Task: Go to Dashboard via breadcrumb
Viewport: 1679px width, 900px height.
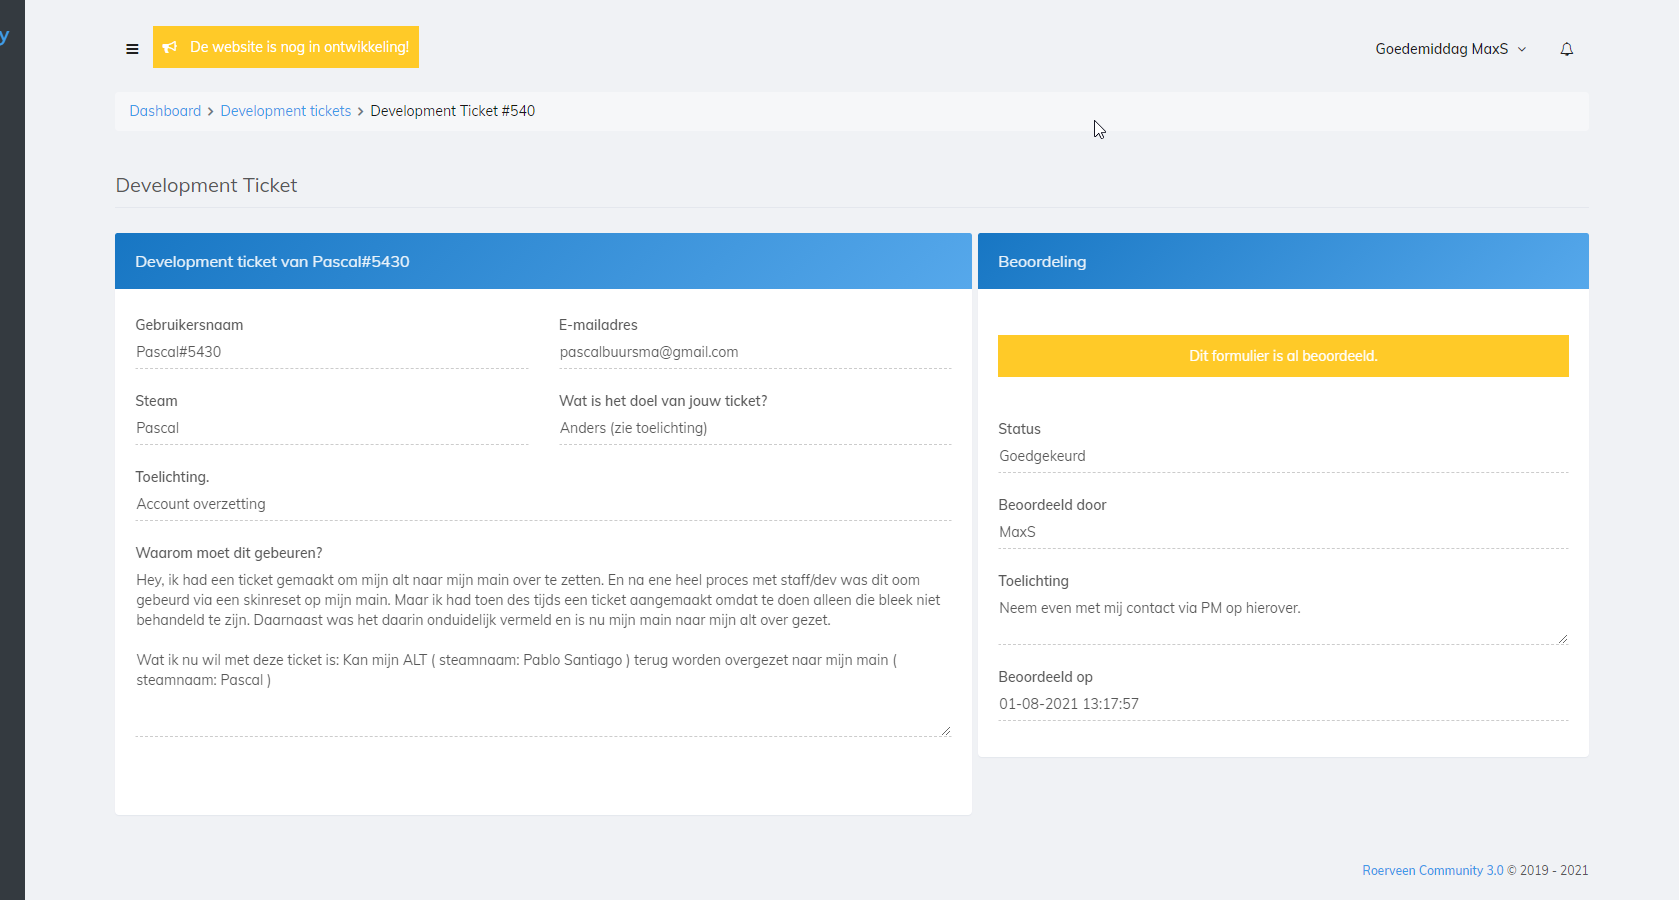Action: [x=165, y=111]
